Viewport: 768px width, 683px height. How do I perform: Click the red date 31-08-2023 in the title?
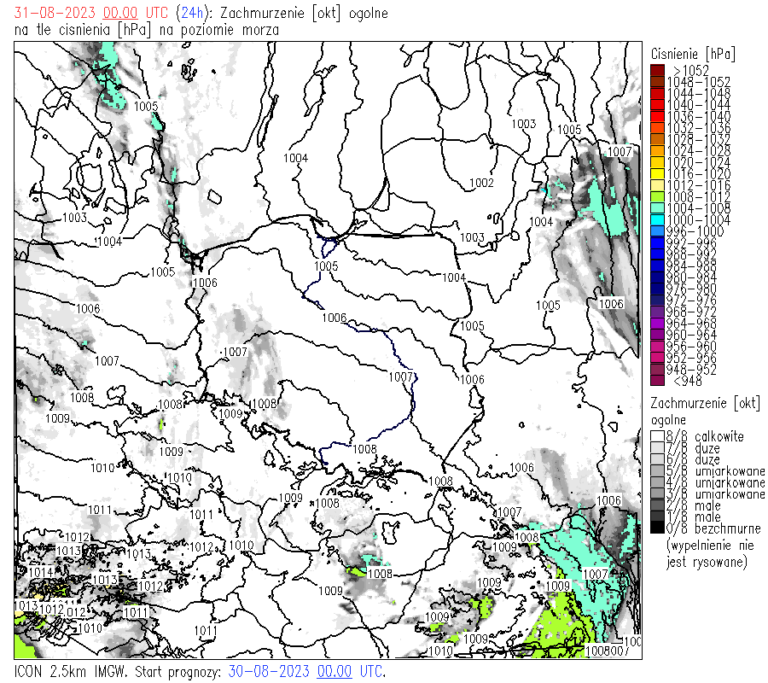click(x=56, y=13)
